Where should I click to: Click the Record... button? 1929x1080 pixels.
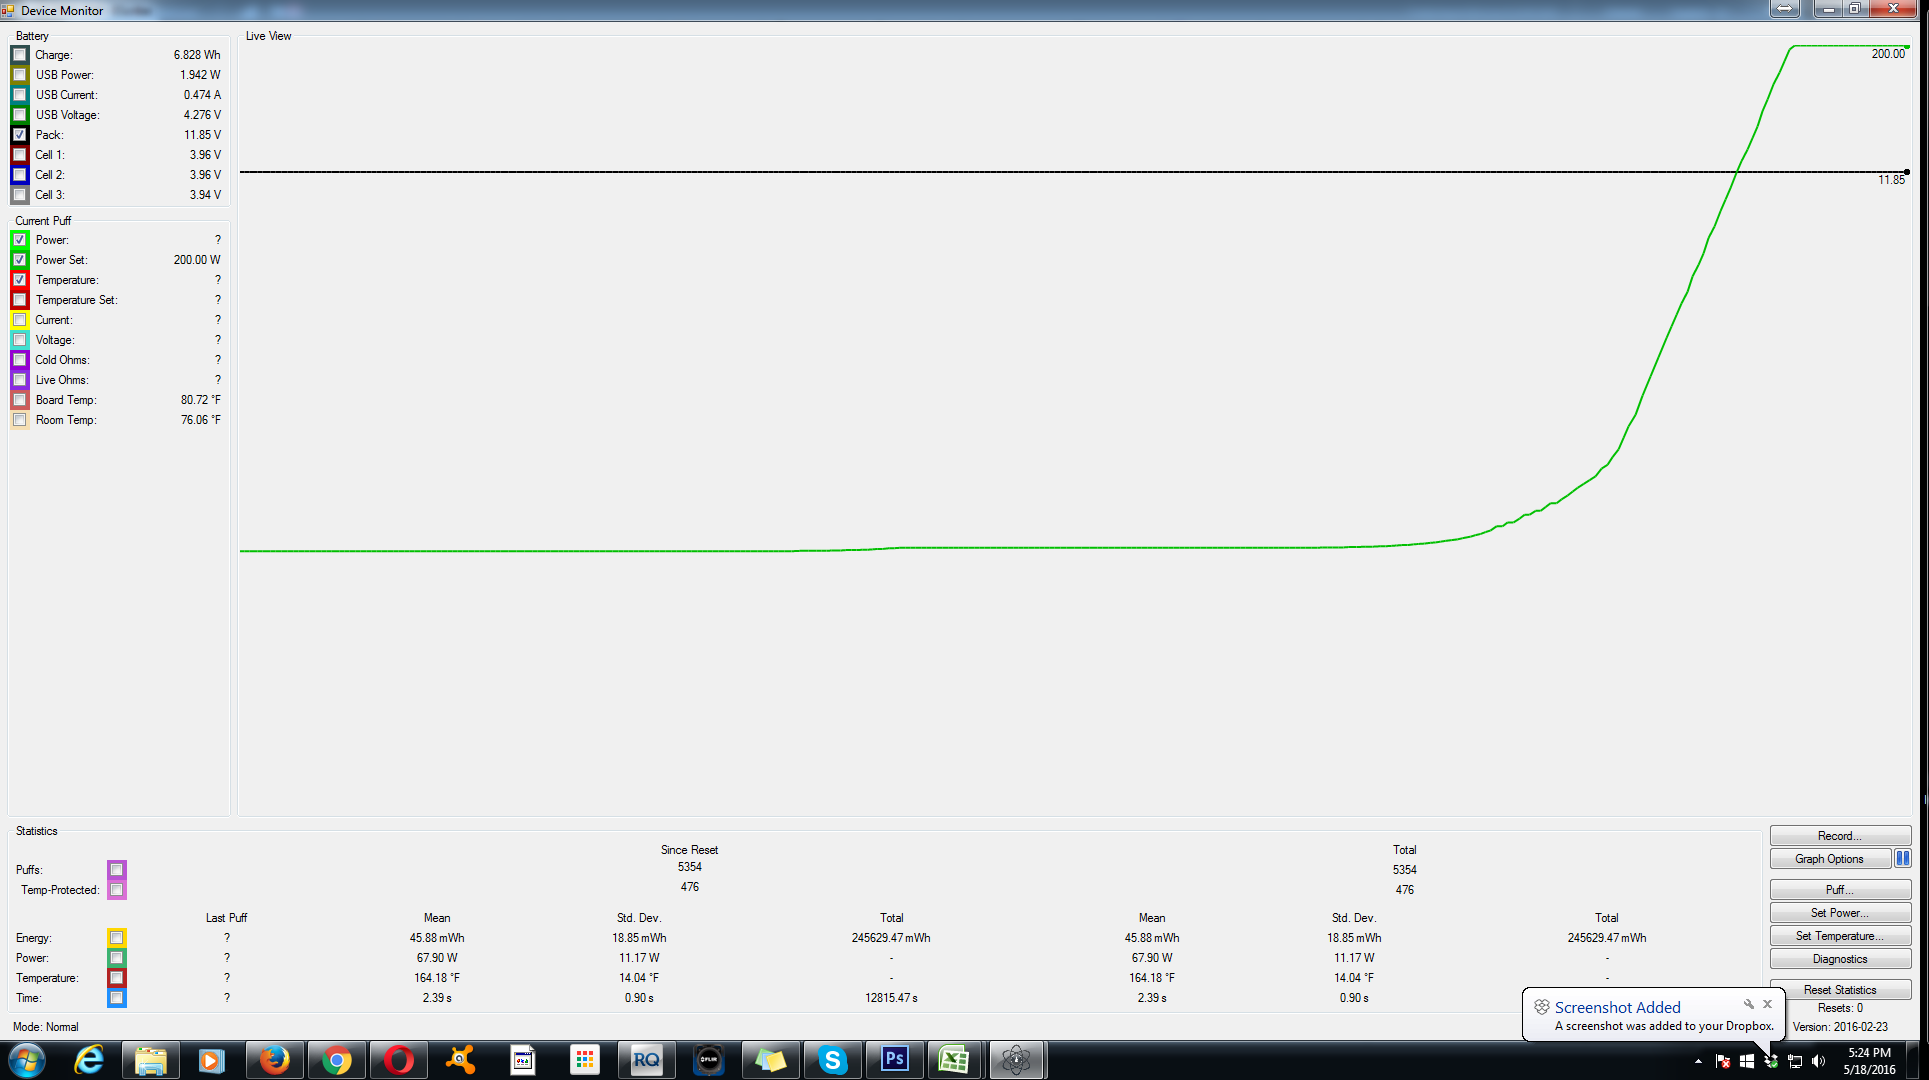tap(1839, 836)
